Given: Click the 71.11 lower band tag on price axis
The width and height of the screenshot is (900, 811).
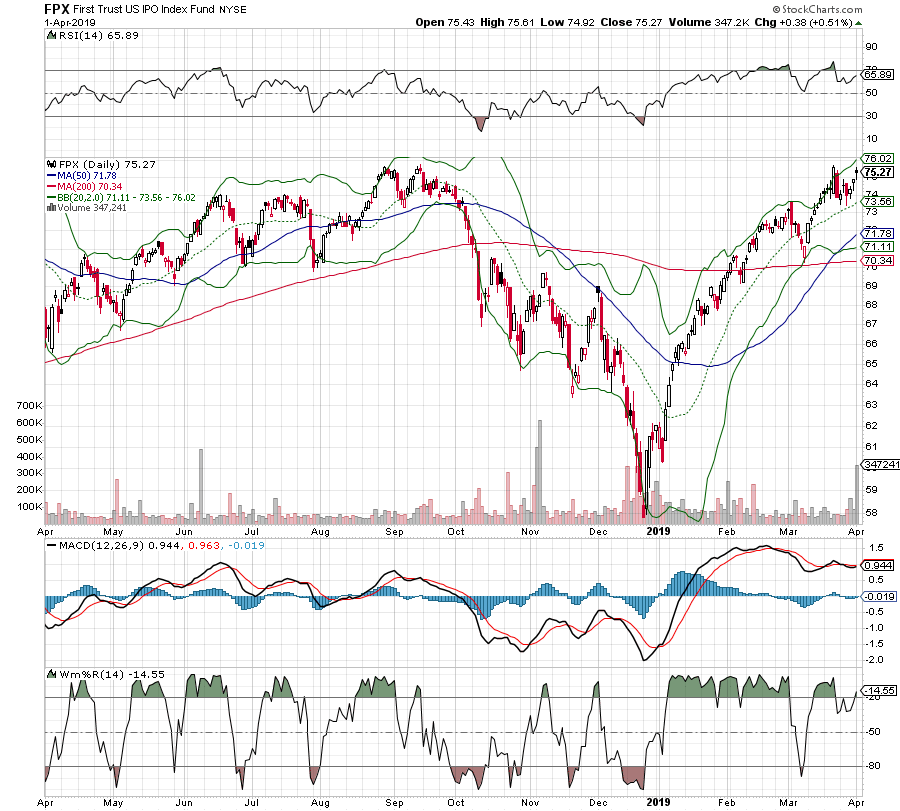Looking at the screenshot, I should [x=878, y=246].
